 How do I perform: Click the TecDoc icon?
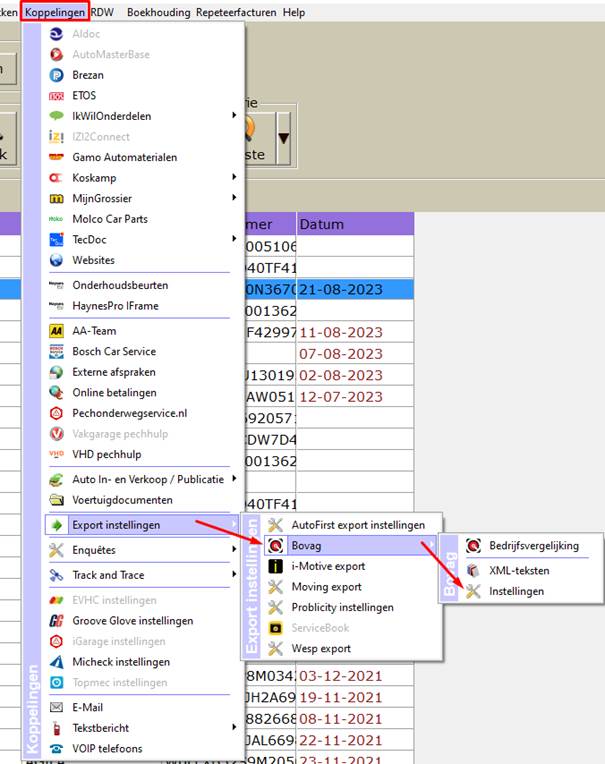(x=57, y=239)
